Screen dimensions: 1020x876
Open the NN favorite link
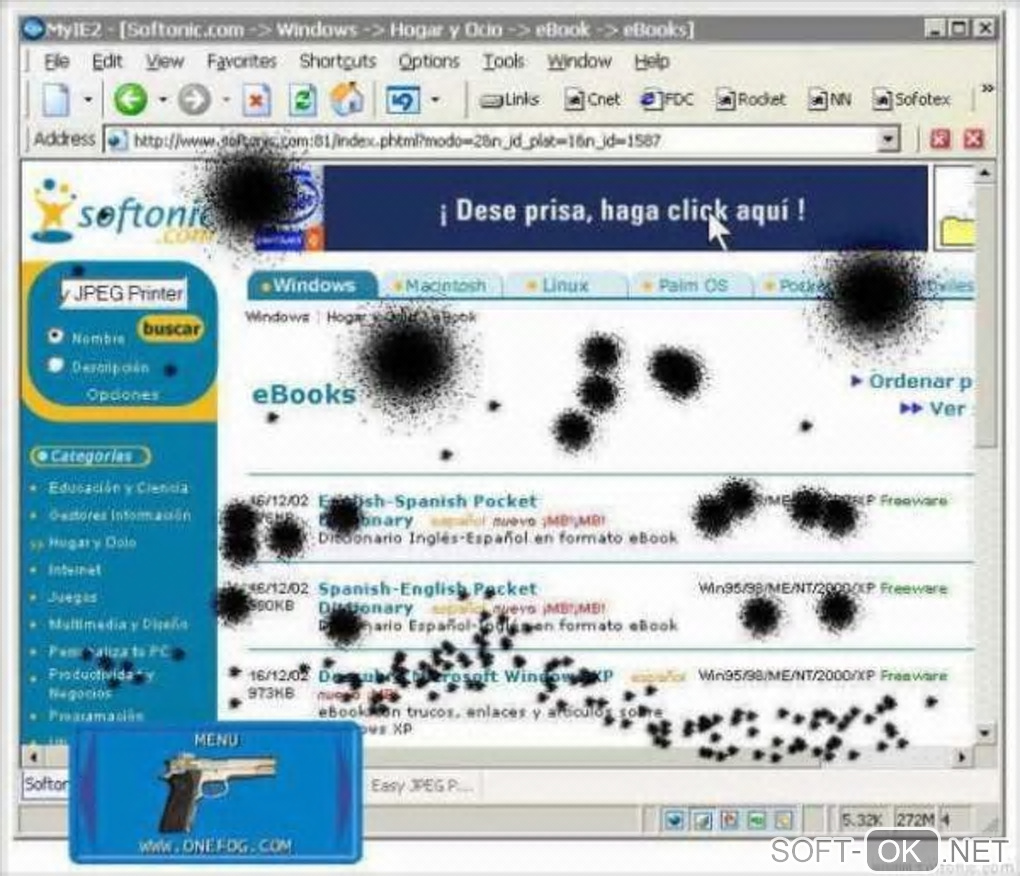829,100
